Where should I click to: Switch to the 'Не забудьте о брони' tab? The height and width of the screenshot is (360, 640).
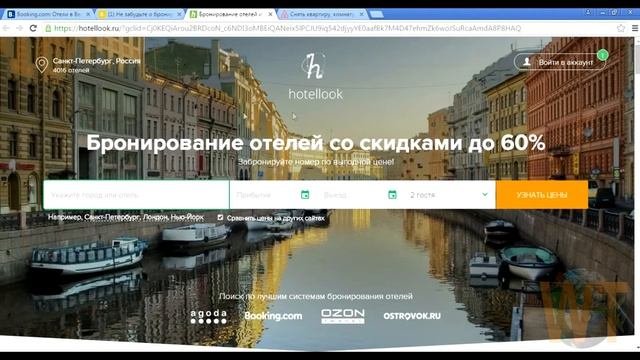coord(140,14)
